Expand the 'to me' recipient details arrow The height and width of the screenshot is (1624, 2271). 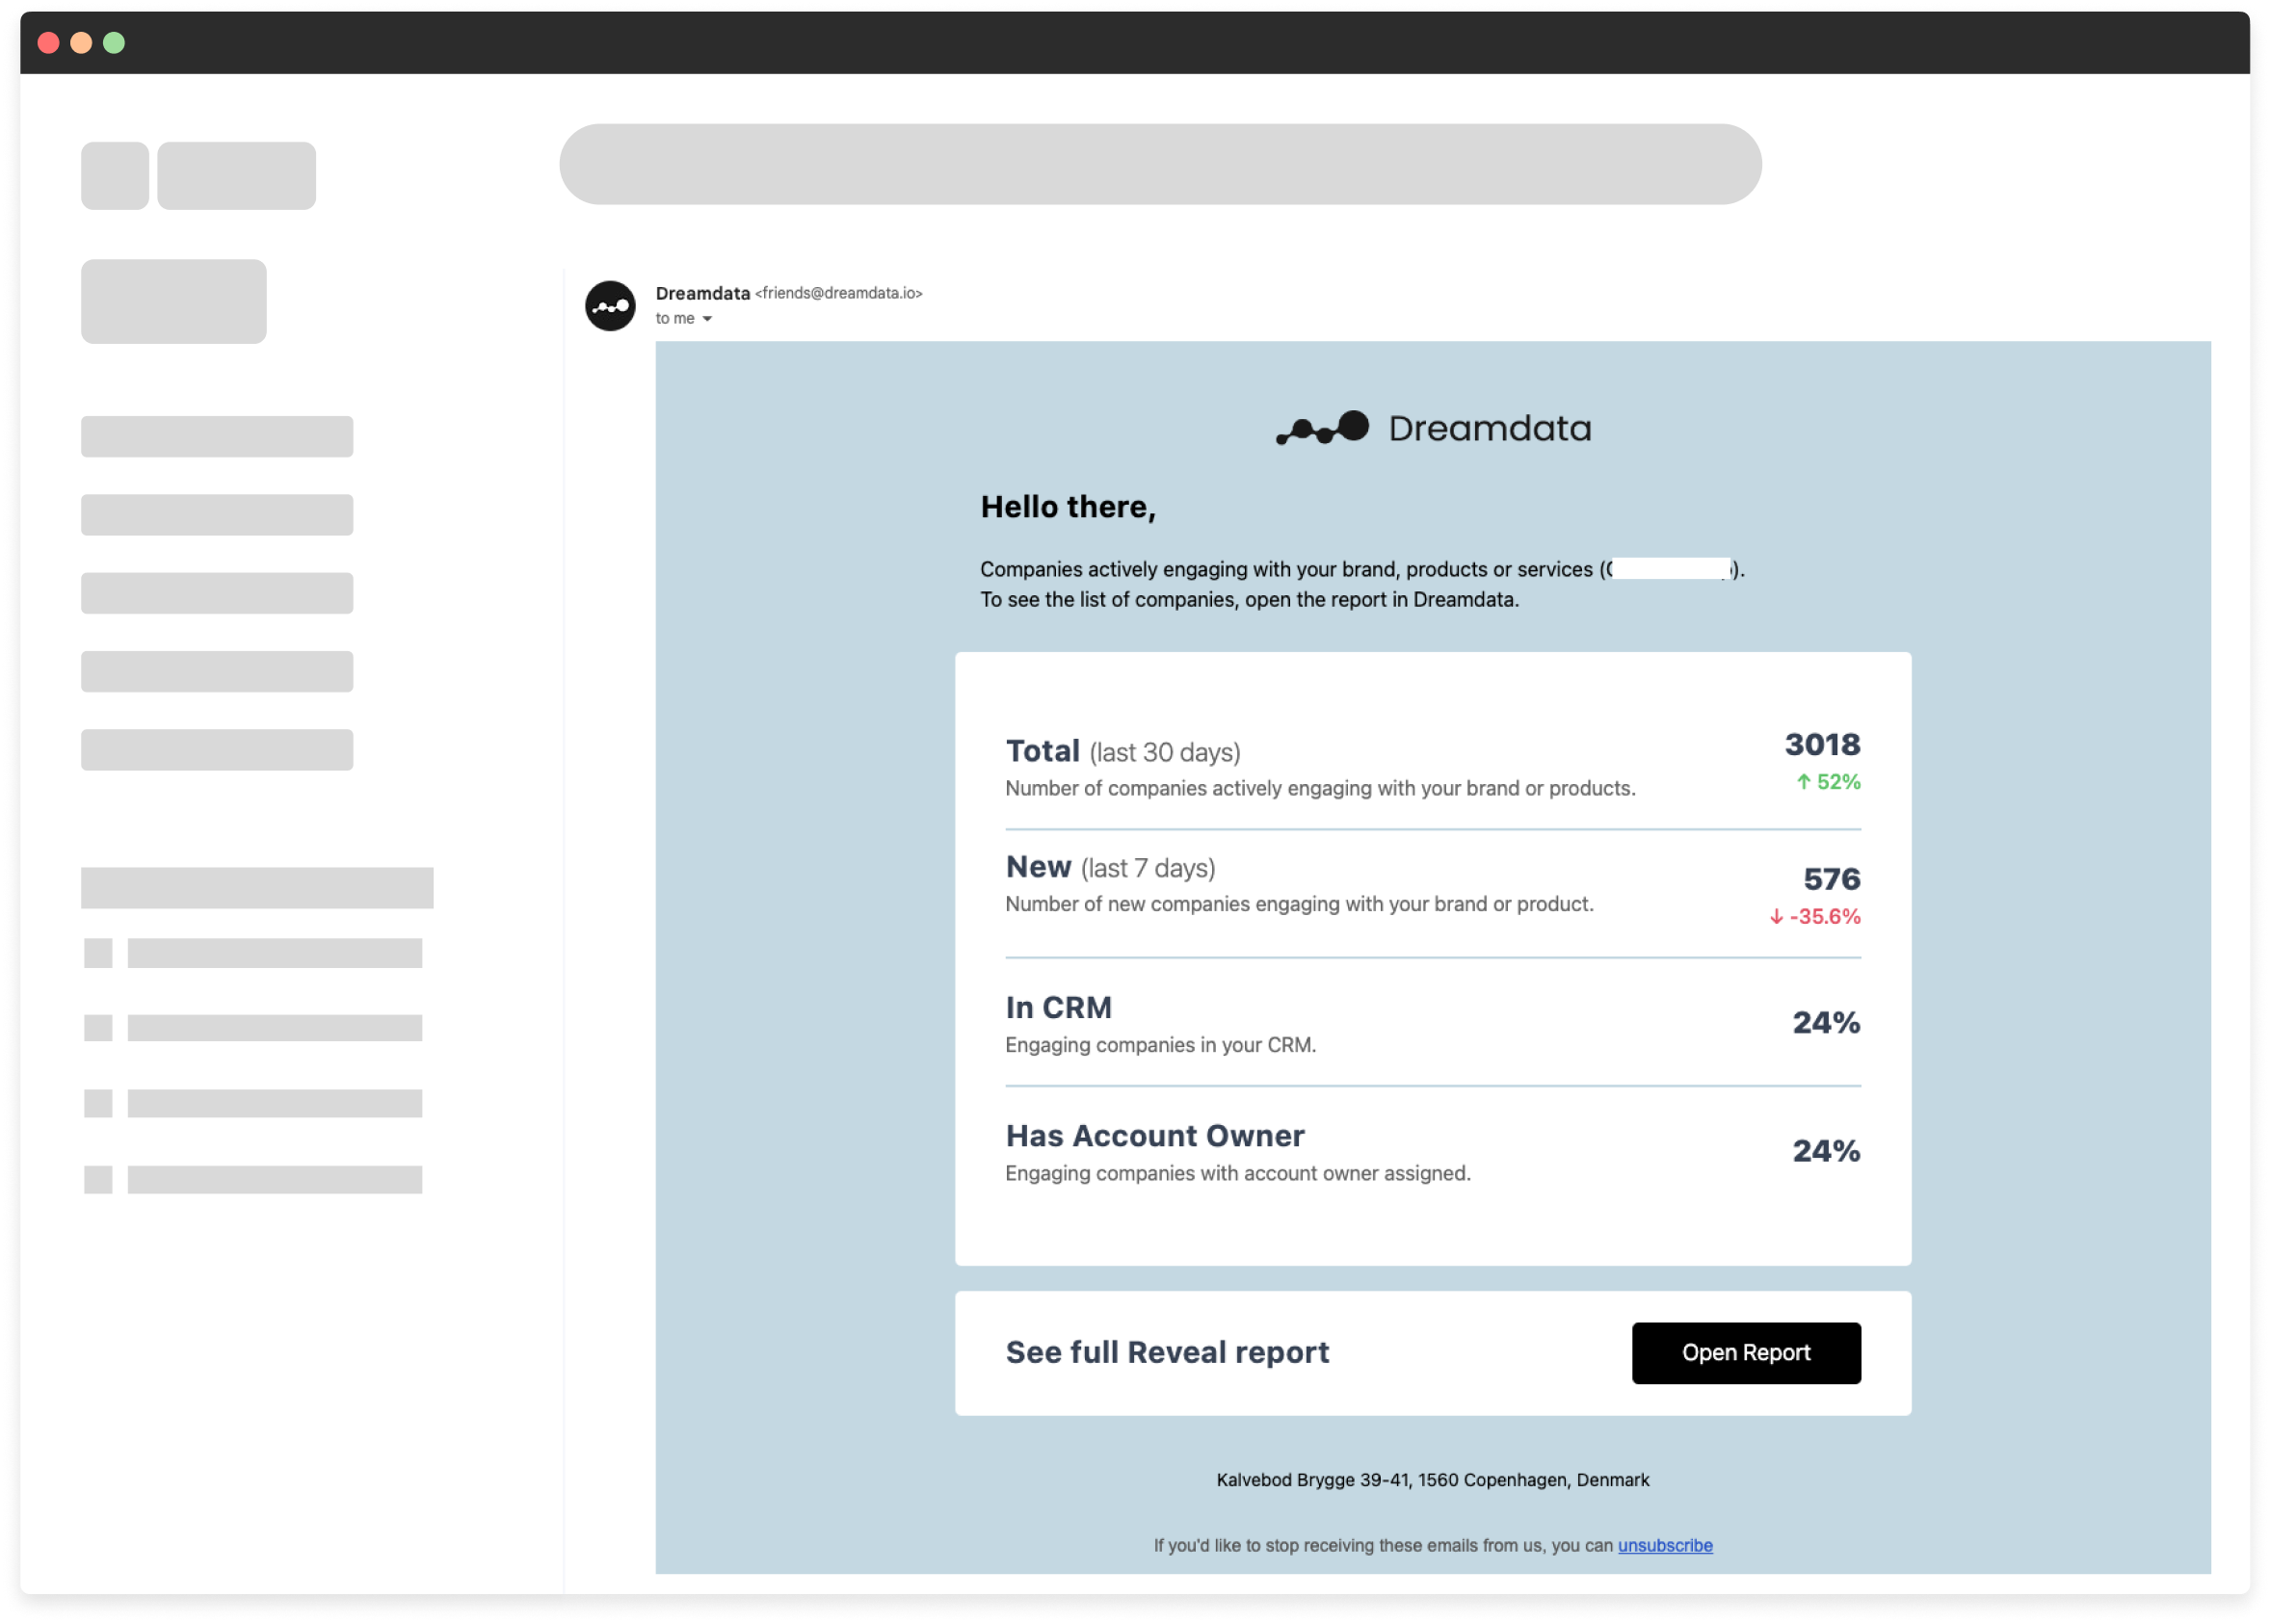(x=707, y=319)
